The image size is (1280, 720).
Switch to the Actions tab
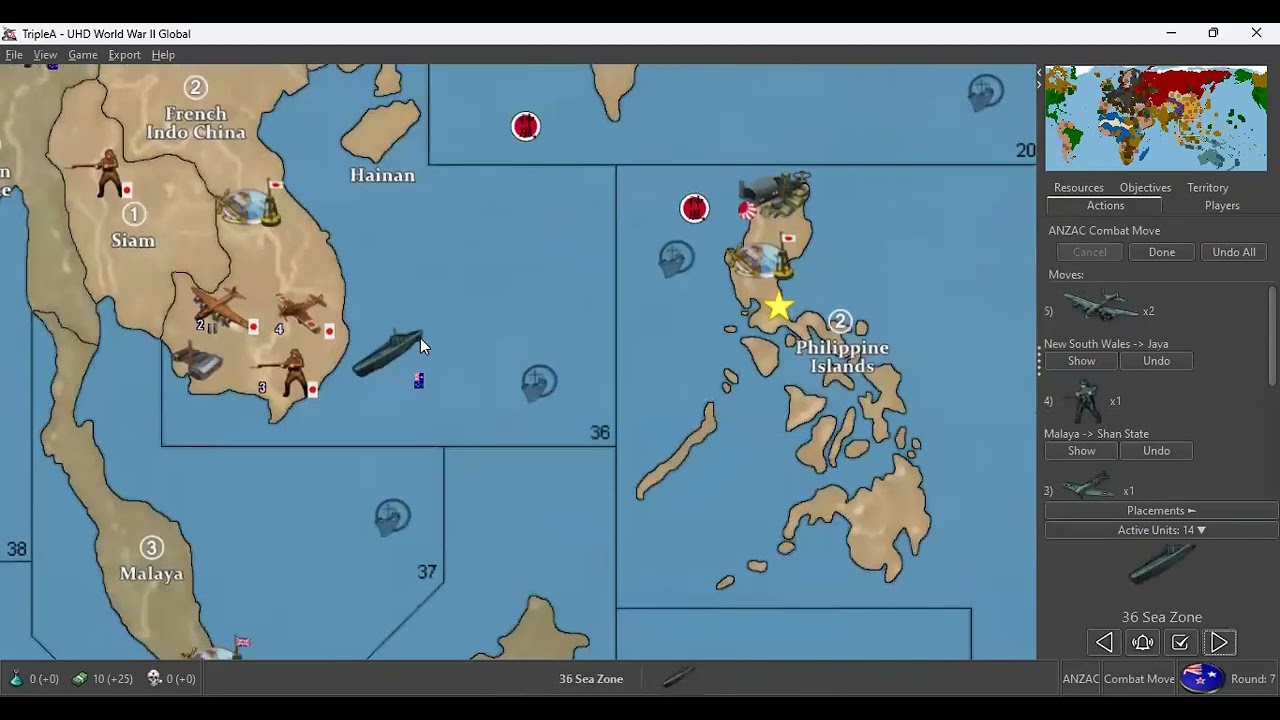1105,206
